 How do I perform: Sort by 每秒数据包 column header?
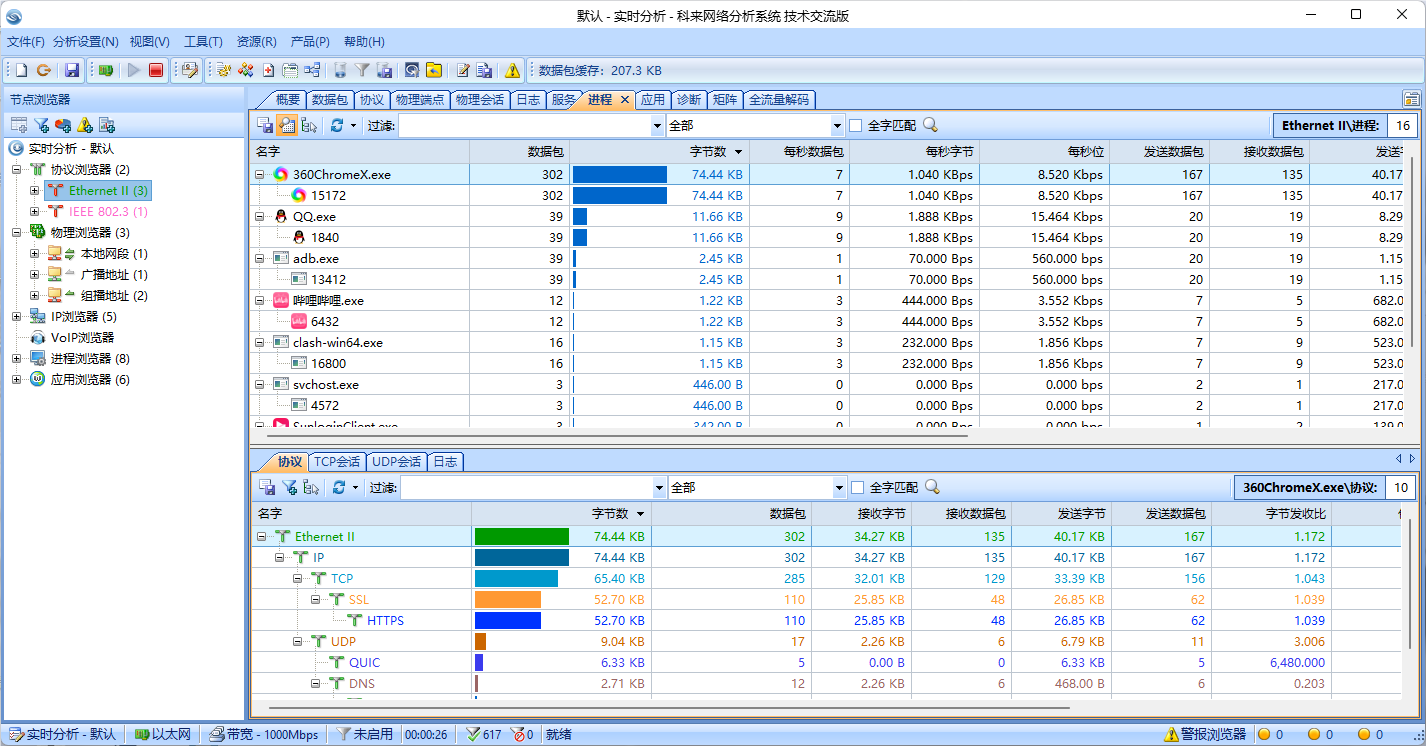click(800, 151)
